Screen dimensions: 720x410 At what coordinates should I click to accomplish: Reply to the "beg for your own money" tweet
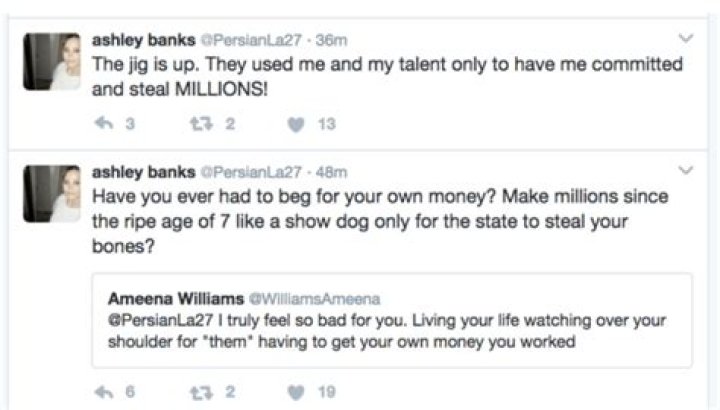pyautogui.click(x=101, y=393)
